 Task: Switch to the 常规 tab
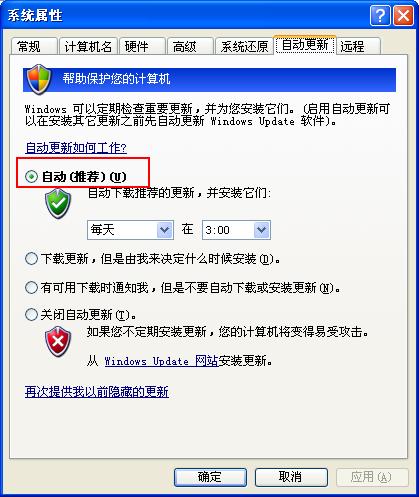(x=34, y=46)
